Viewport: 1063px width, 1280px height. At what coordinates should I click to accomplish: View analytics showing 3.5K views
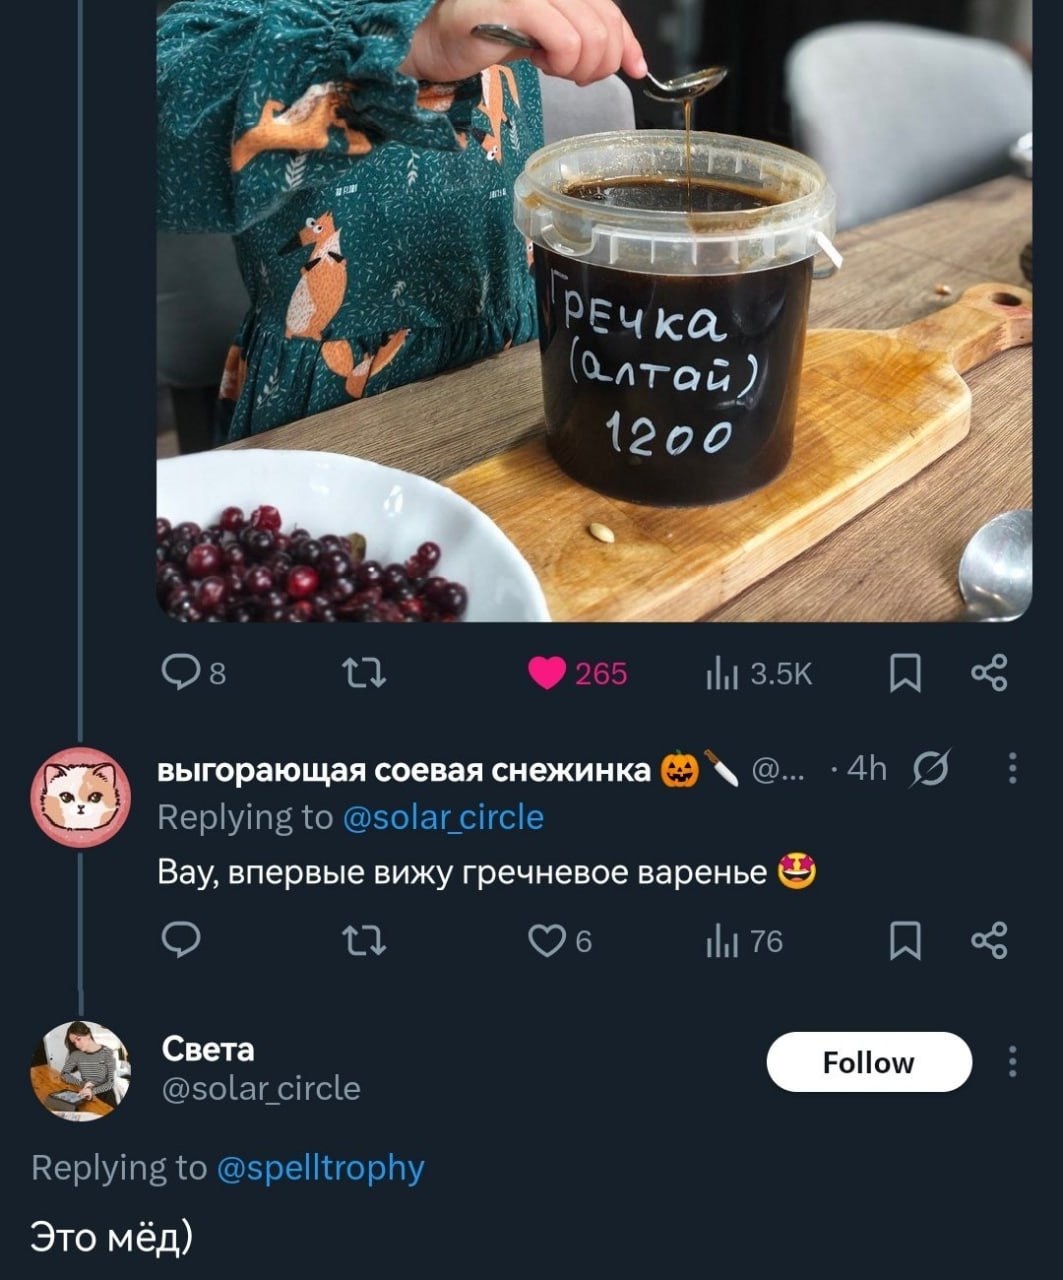tap(759, 674)
